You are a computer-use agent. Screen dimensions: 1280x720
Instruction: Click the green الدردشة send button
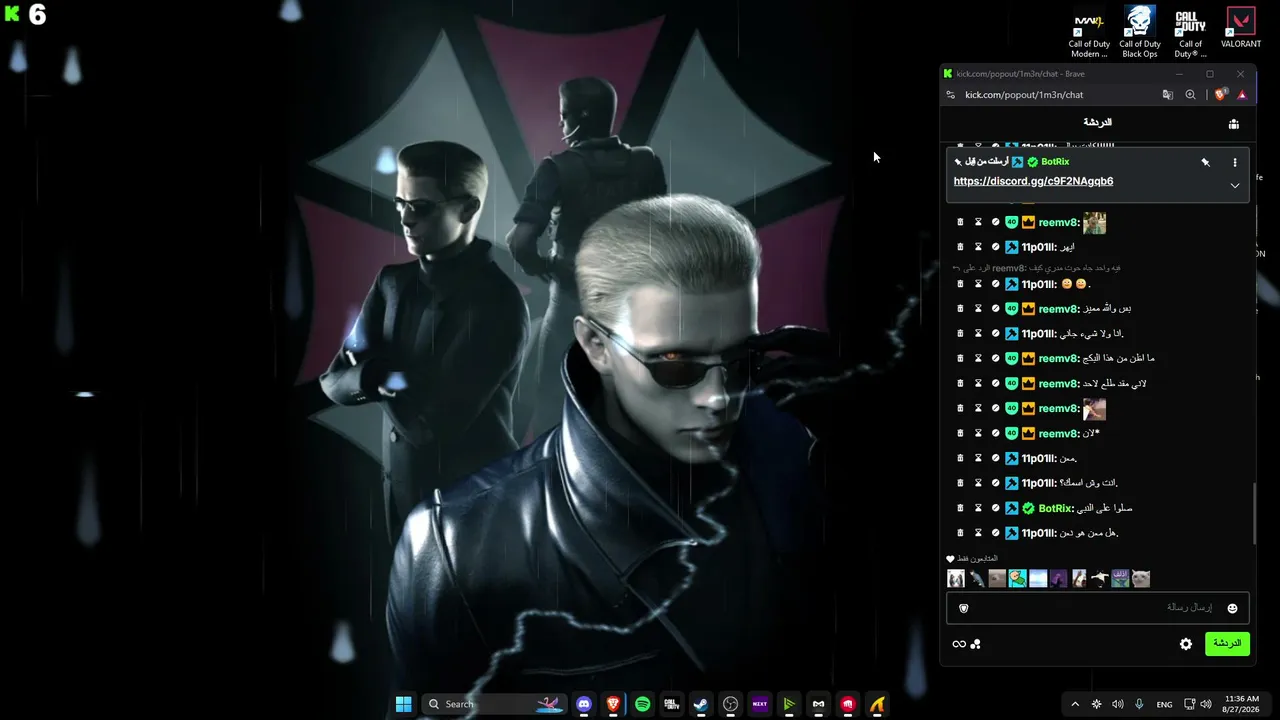pos(1227,643)
